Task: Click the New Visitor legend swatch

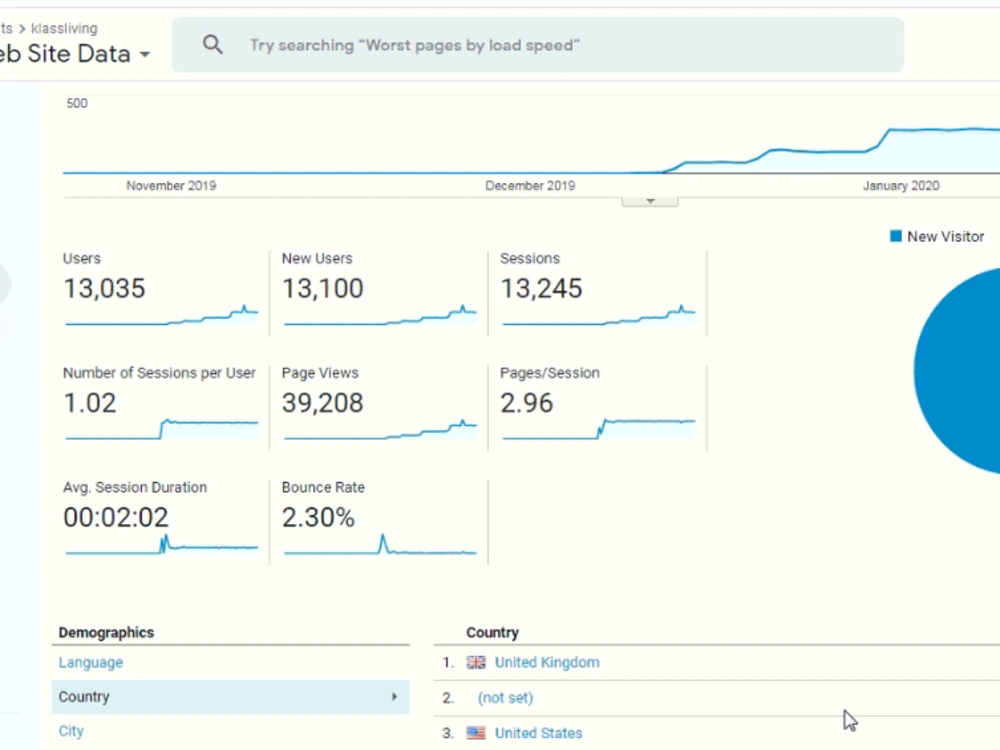Action: tap(895, 237)
